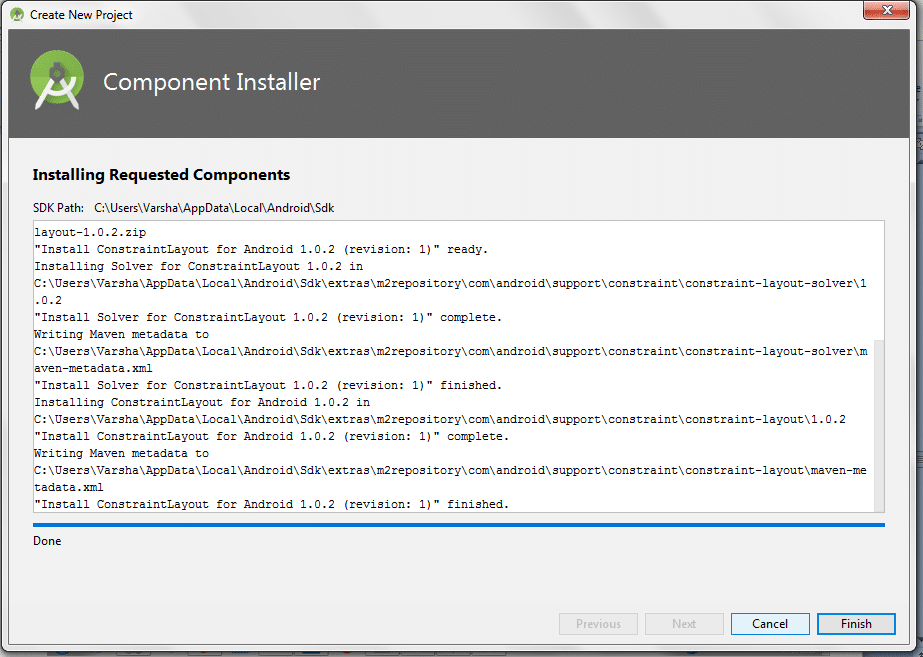Click the Android Studio icon in title bar
This screenshot has height=657, width=923.
pos(17,15)
